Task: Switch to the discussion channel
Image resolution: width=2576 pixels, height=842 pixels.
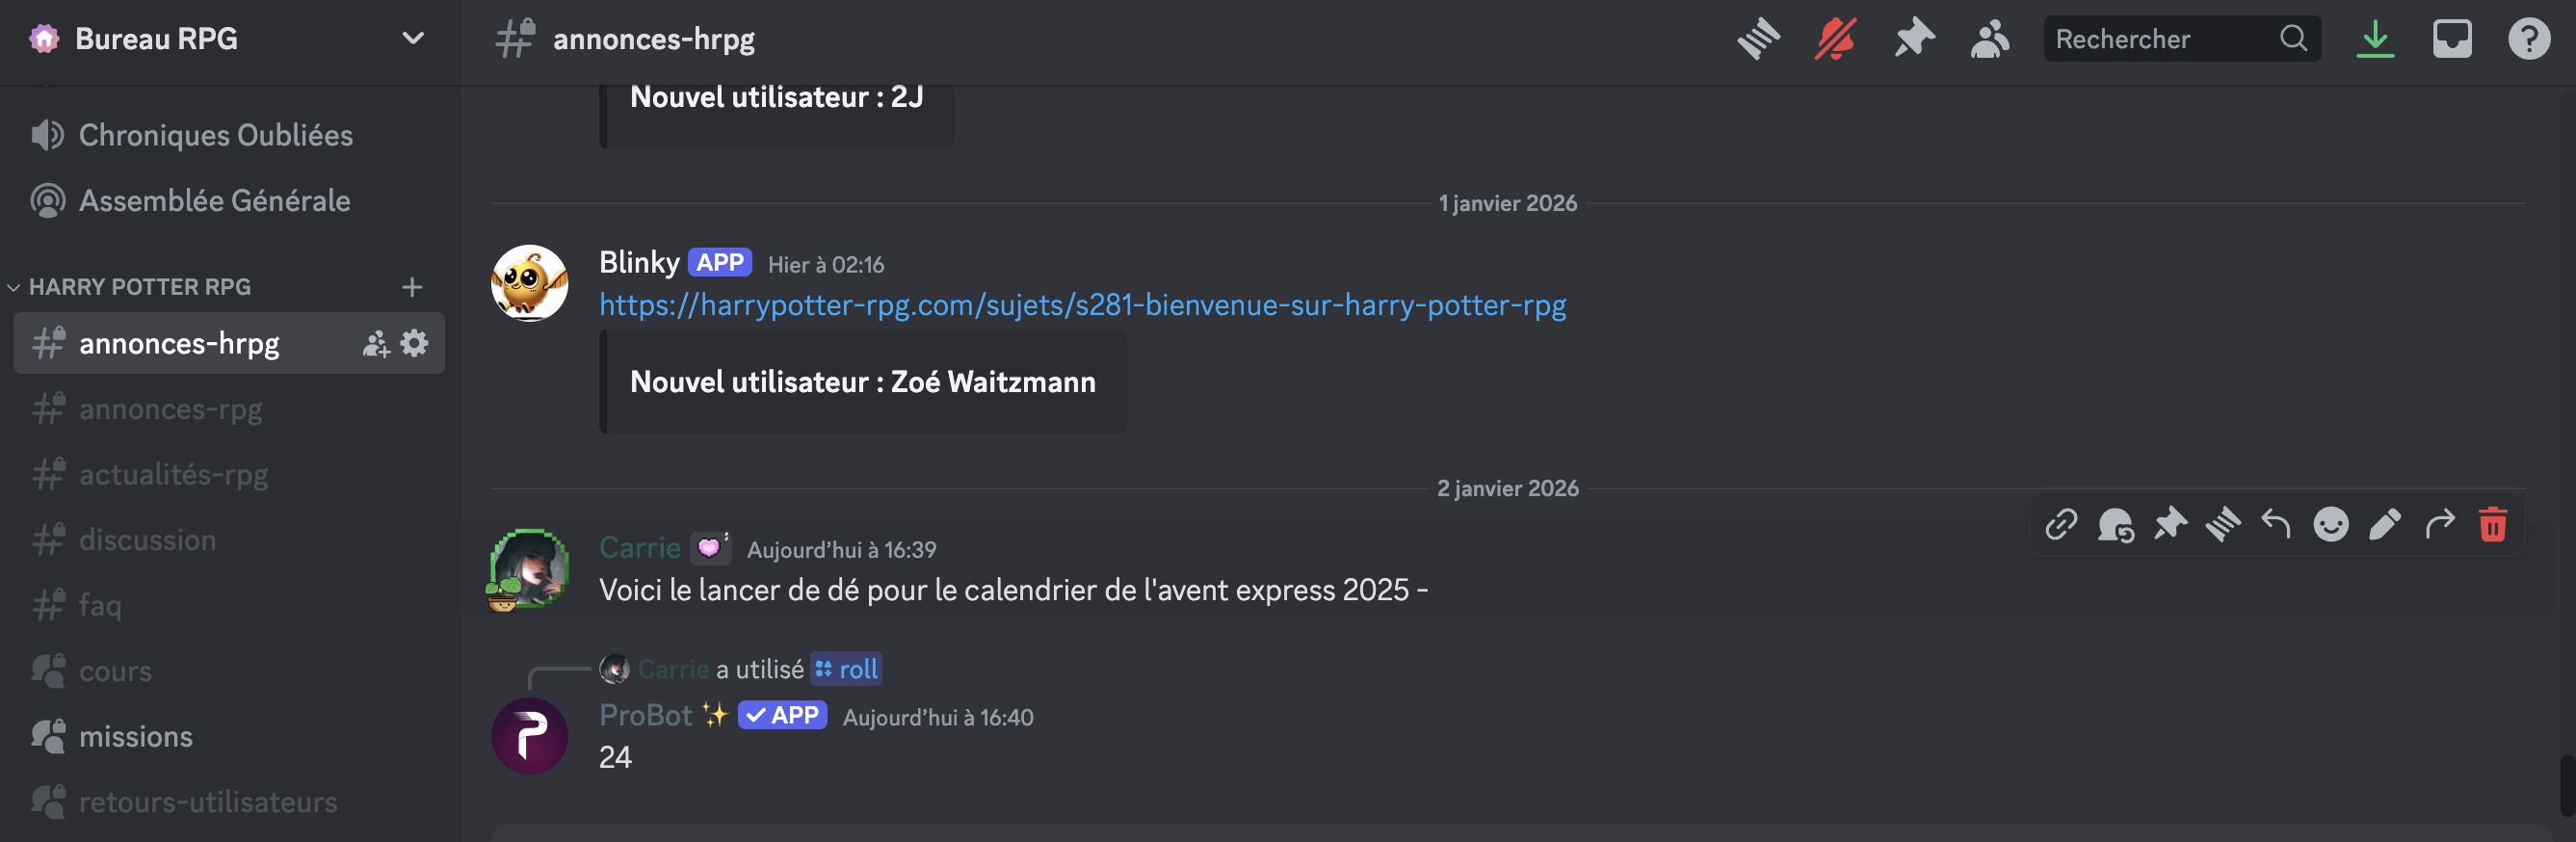Action: pos(147,540)
